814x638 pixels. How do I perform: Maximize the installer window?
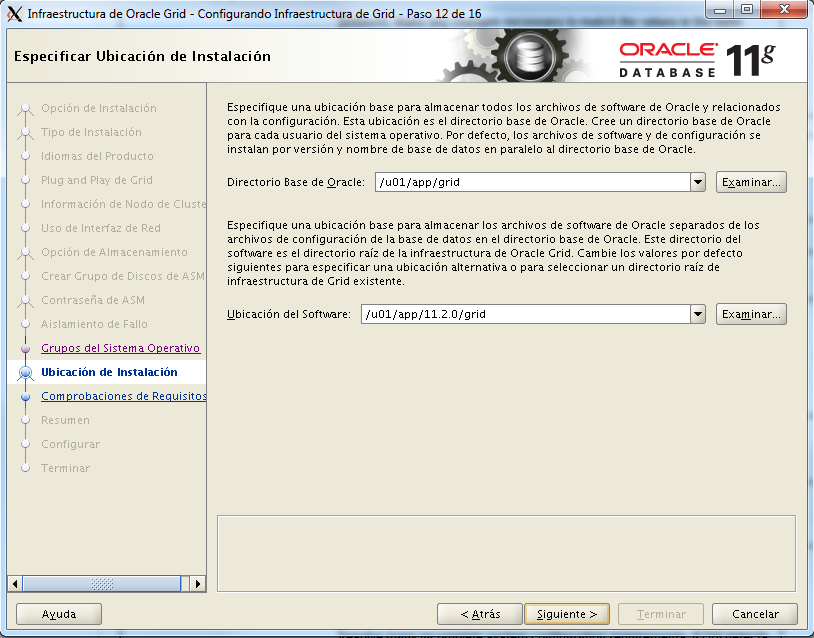tap(747, 10)
